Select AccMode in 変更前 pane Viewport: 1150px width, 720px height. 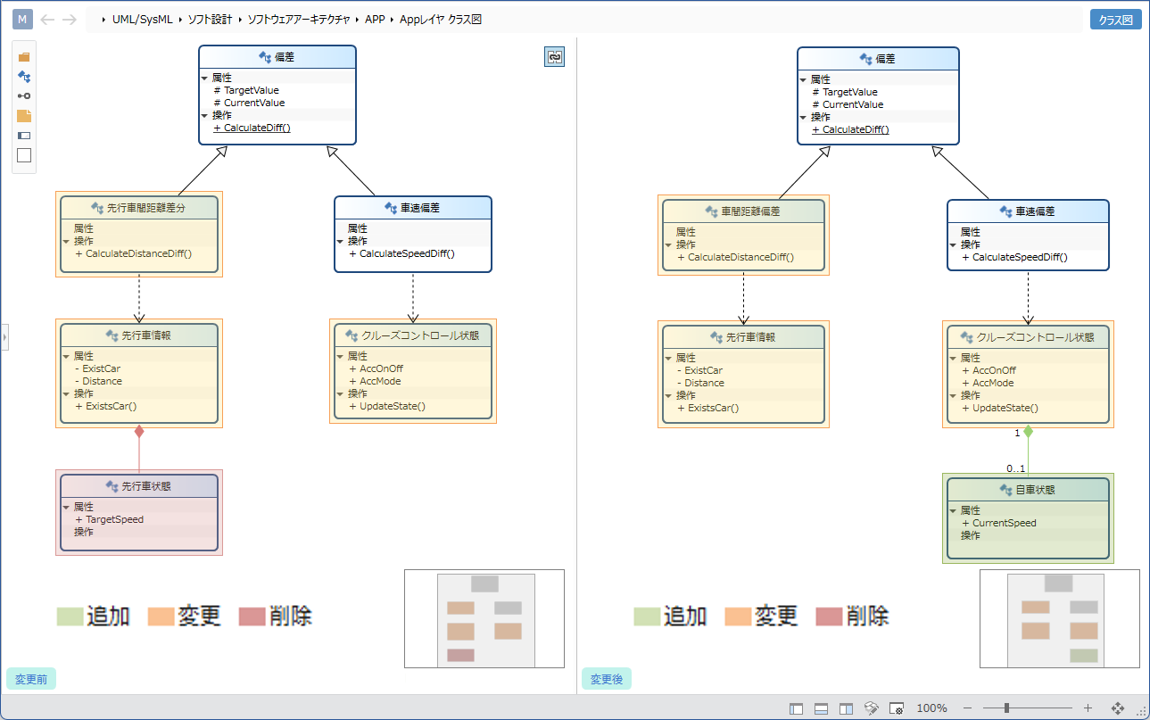pos(376,381)
